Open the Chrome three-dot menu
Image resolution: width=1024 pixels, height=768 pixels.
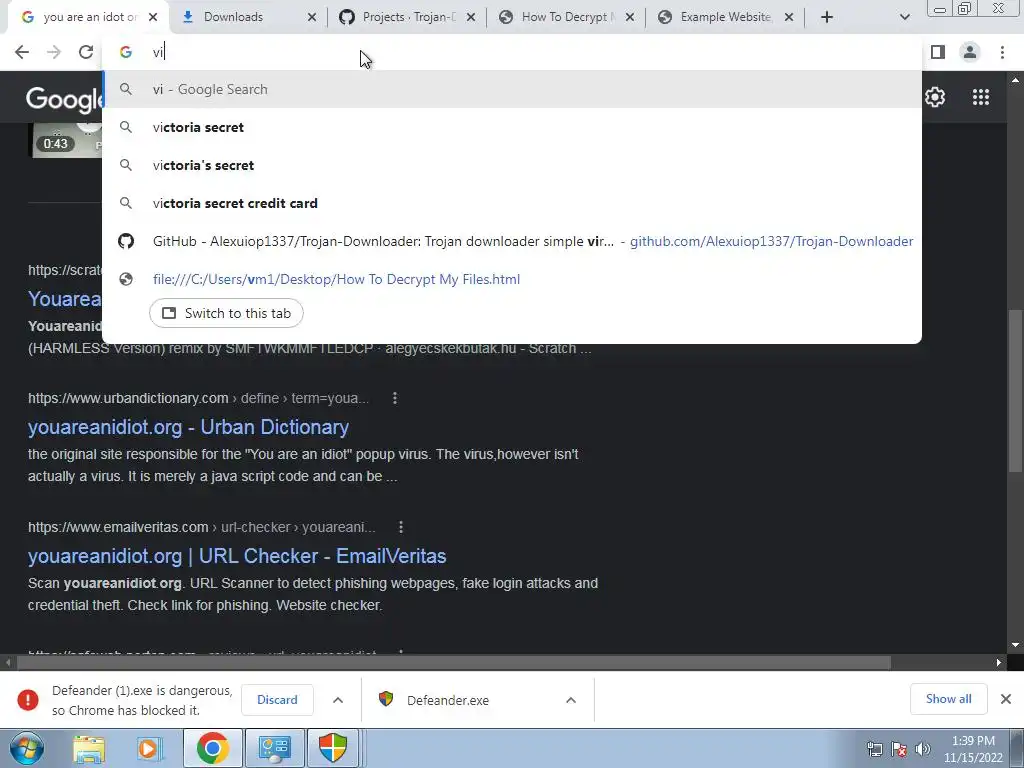[1002, 52]
